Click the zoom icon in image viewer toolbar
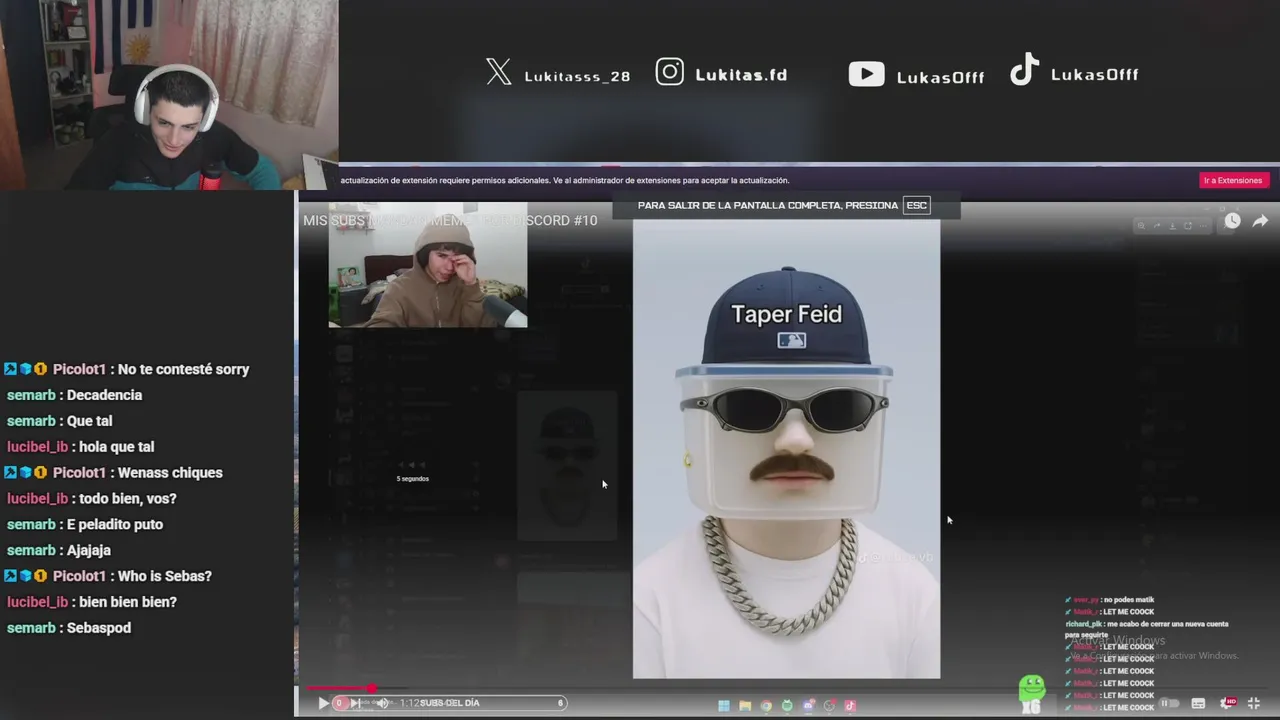Screen dimensions: 1280x720 click(1141, 226)
